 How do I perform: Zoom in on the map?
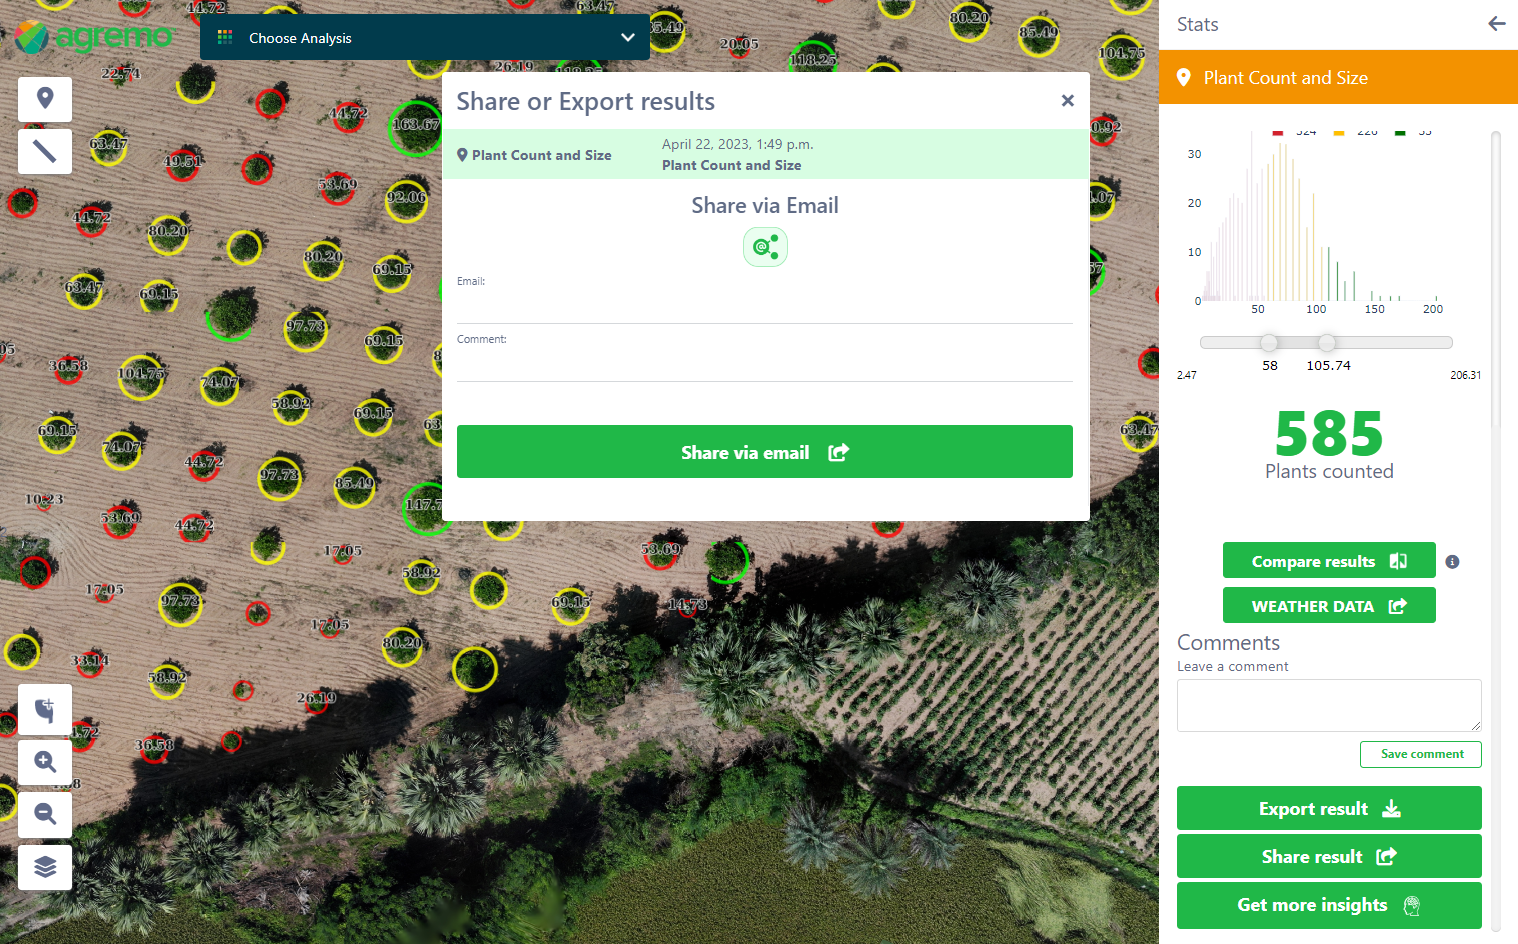(x=45, y=762)
